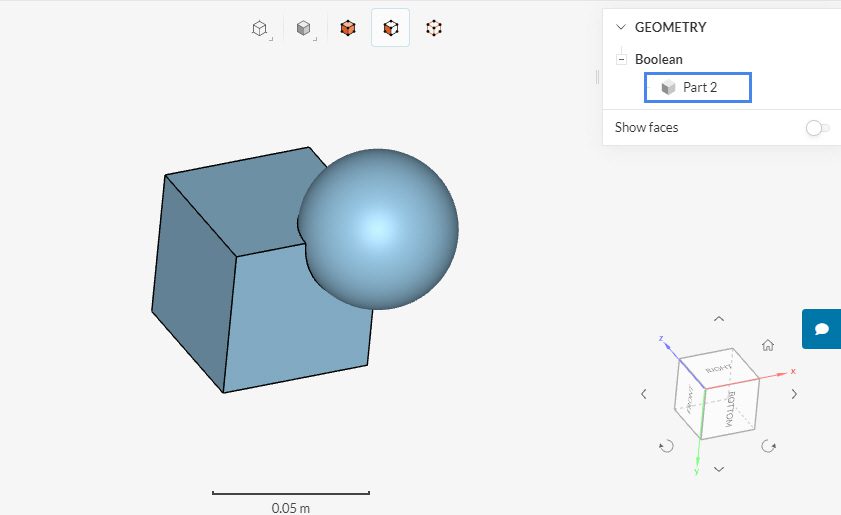Rotate the view up with the top chevron
The height and width of the screenshot is (515, 841).
coord(718,319)
